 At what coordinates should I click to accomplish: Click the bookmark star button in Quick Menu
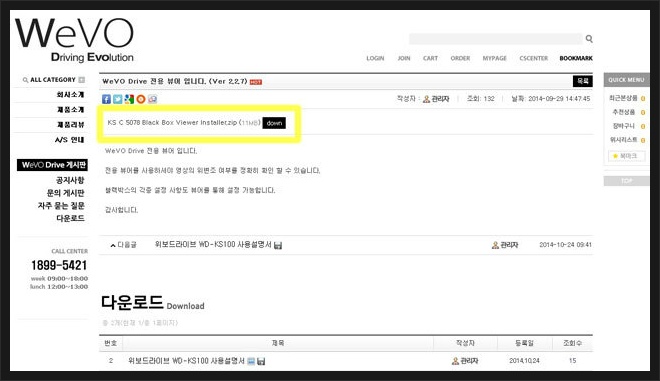626,156
